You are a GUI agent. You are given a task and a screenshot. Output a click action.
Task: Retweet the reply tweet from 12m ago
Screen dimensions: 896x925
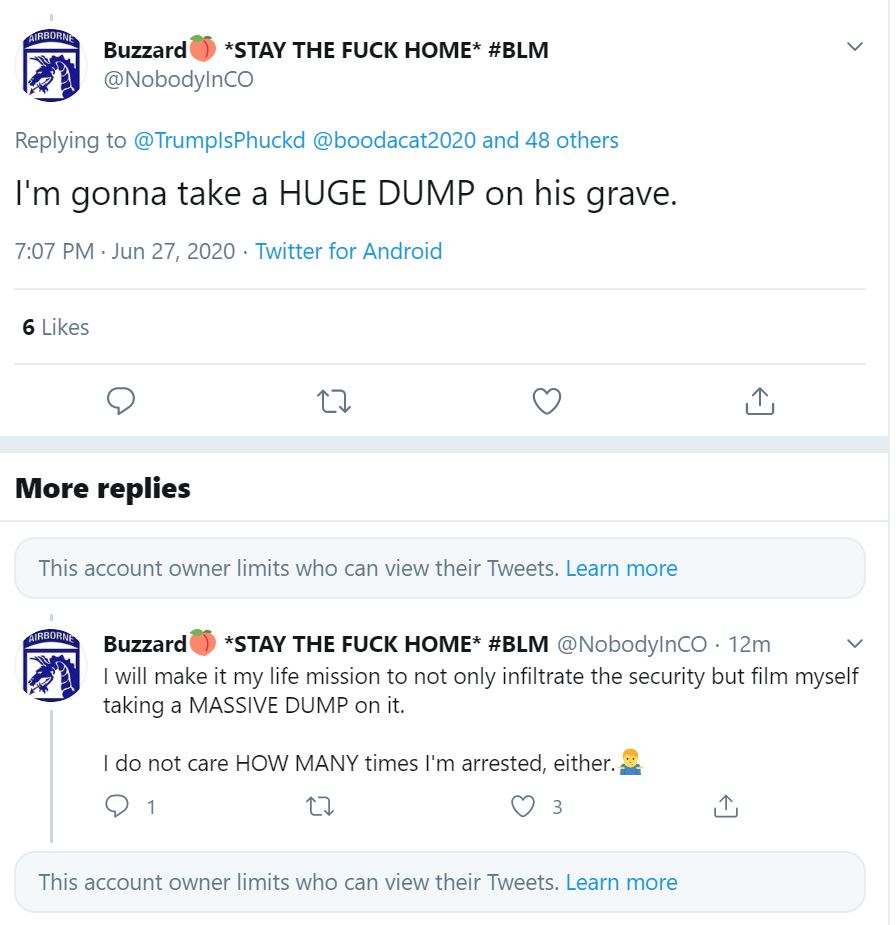point(320,805)
